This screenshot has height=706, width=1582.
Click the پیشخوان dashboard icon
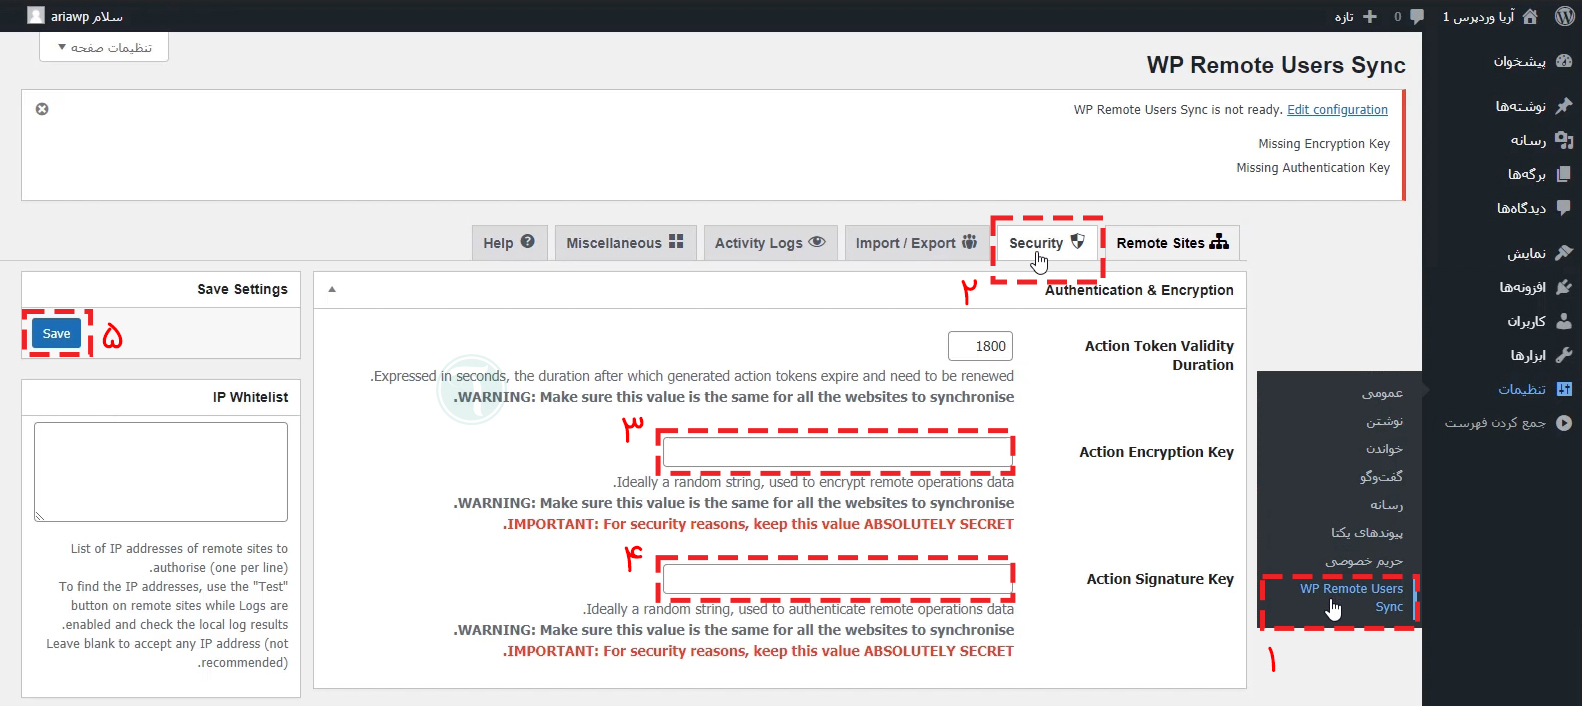coord(1564,61)
